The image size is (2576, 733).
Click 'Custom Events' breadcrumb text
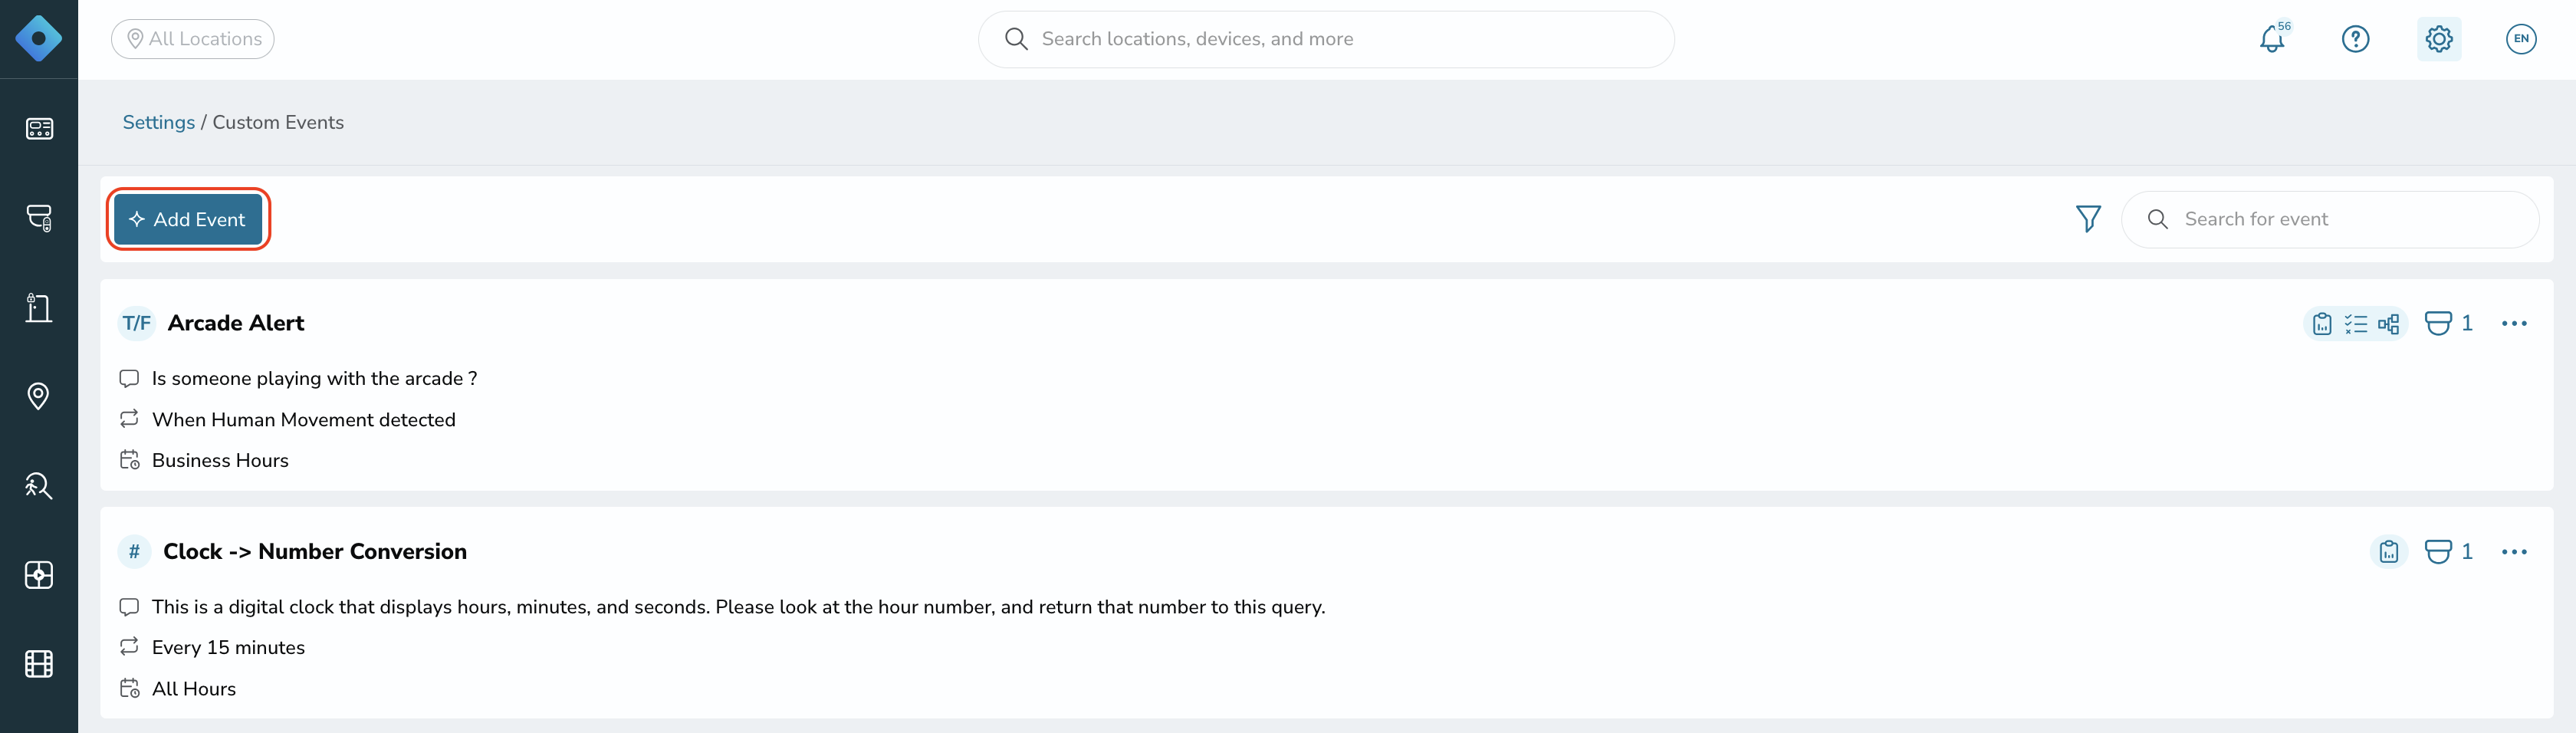pyautogui.click(x=278, y=122)
